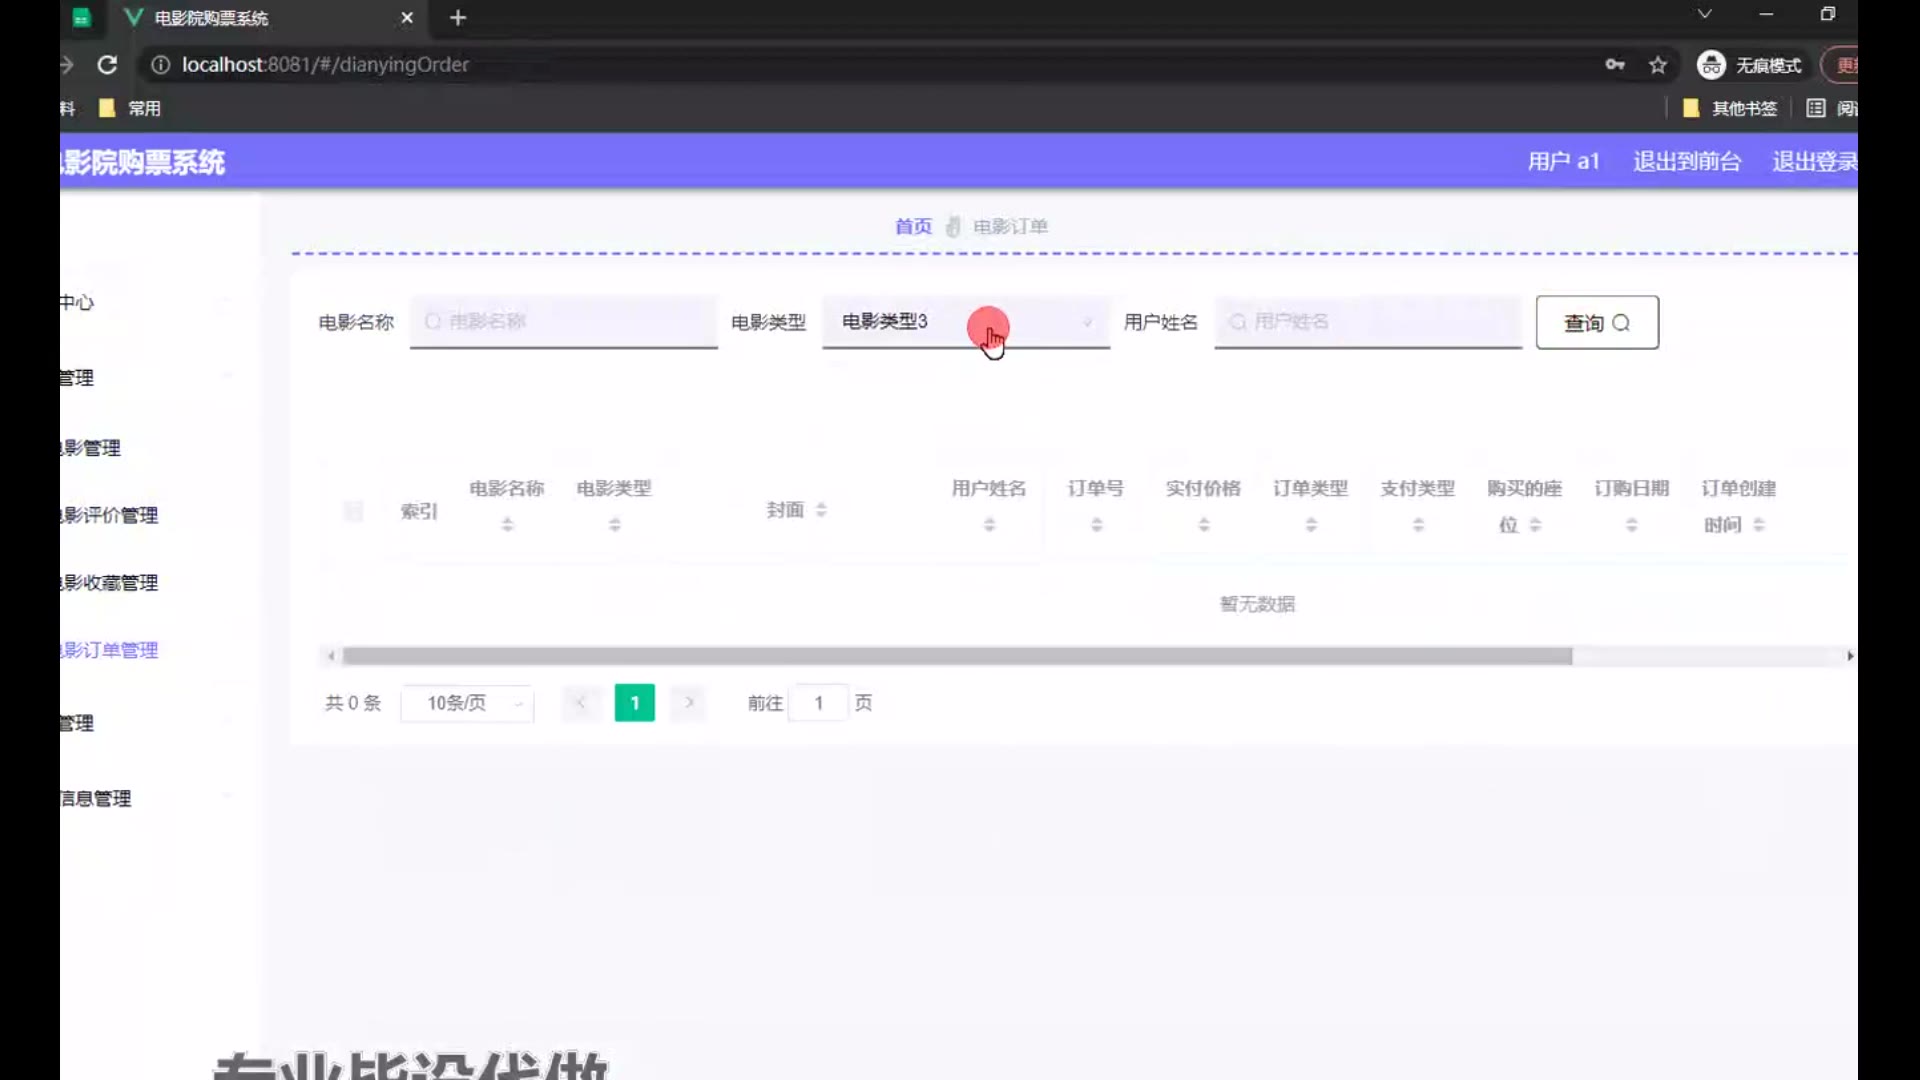Open browser tab search chevron
The height and width of the screenshot is (1080, 1920).
pyautogui.click(x=1704, y=14)
